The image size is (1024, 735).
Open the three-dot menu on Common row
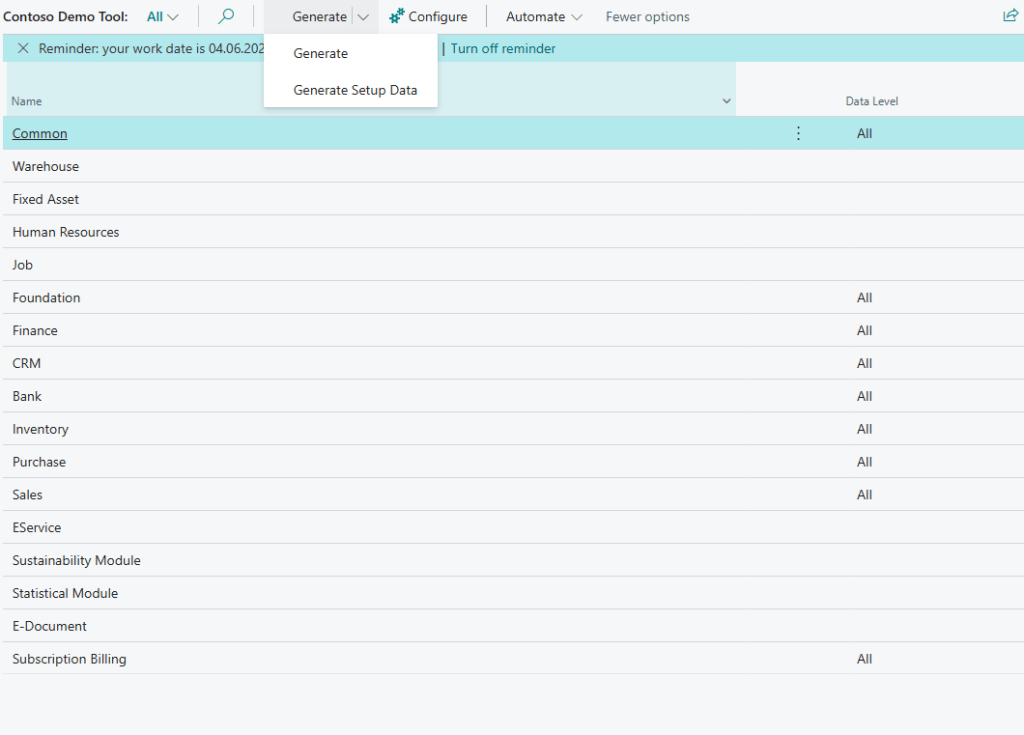coord(798,133)
